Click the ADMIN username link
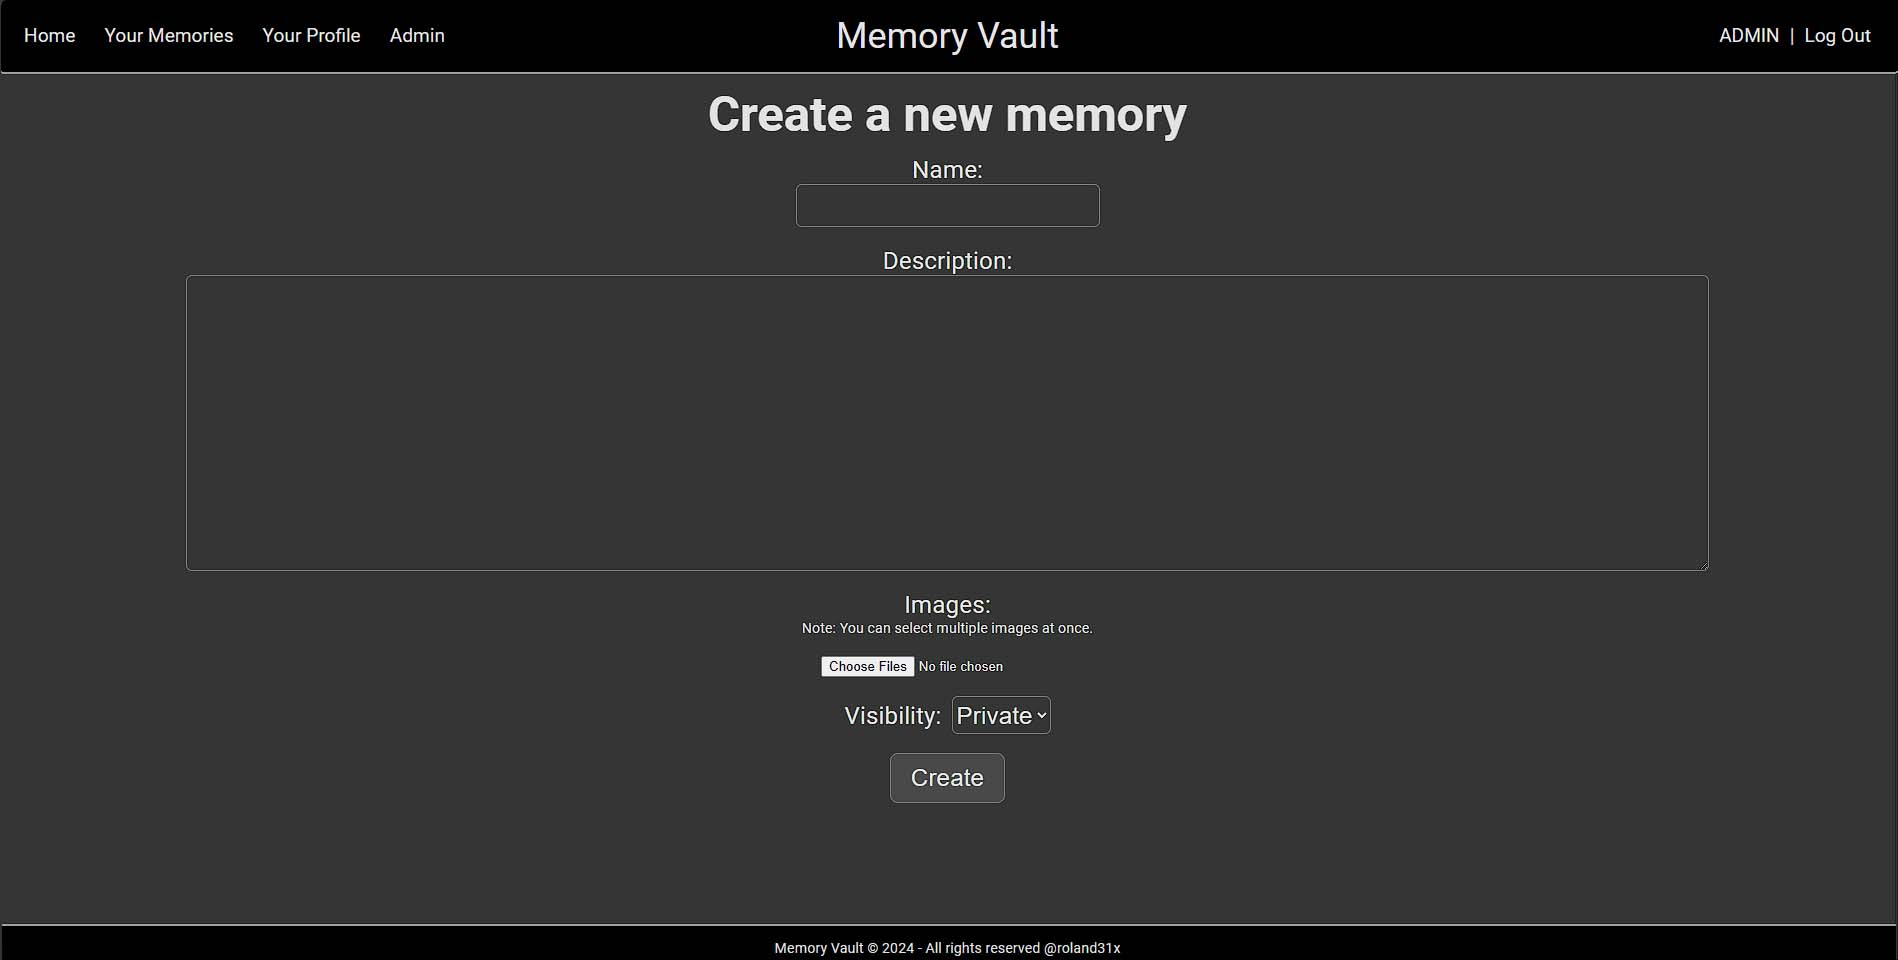 click(1748, 36)
